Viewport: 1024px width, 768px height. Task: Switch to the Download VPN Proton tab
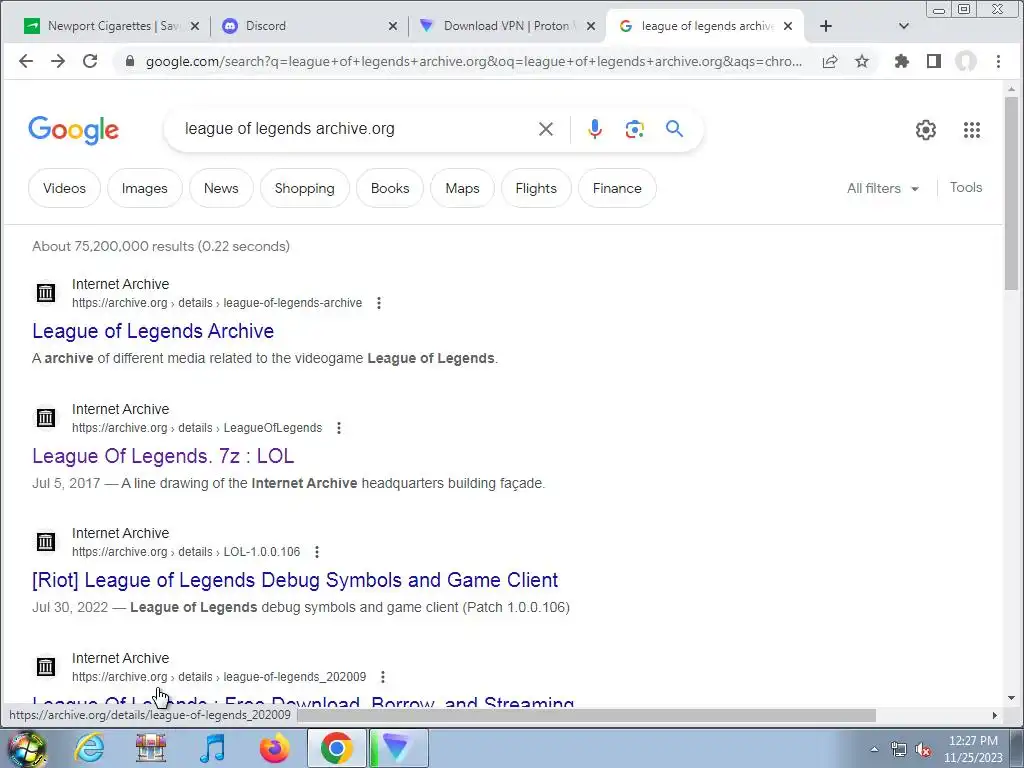(x=506, y=26)
